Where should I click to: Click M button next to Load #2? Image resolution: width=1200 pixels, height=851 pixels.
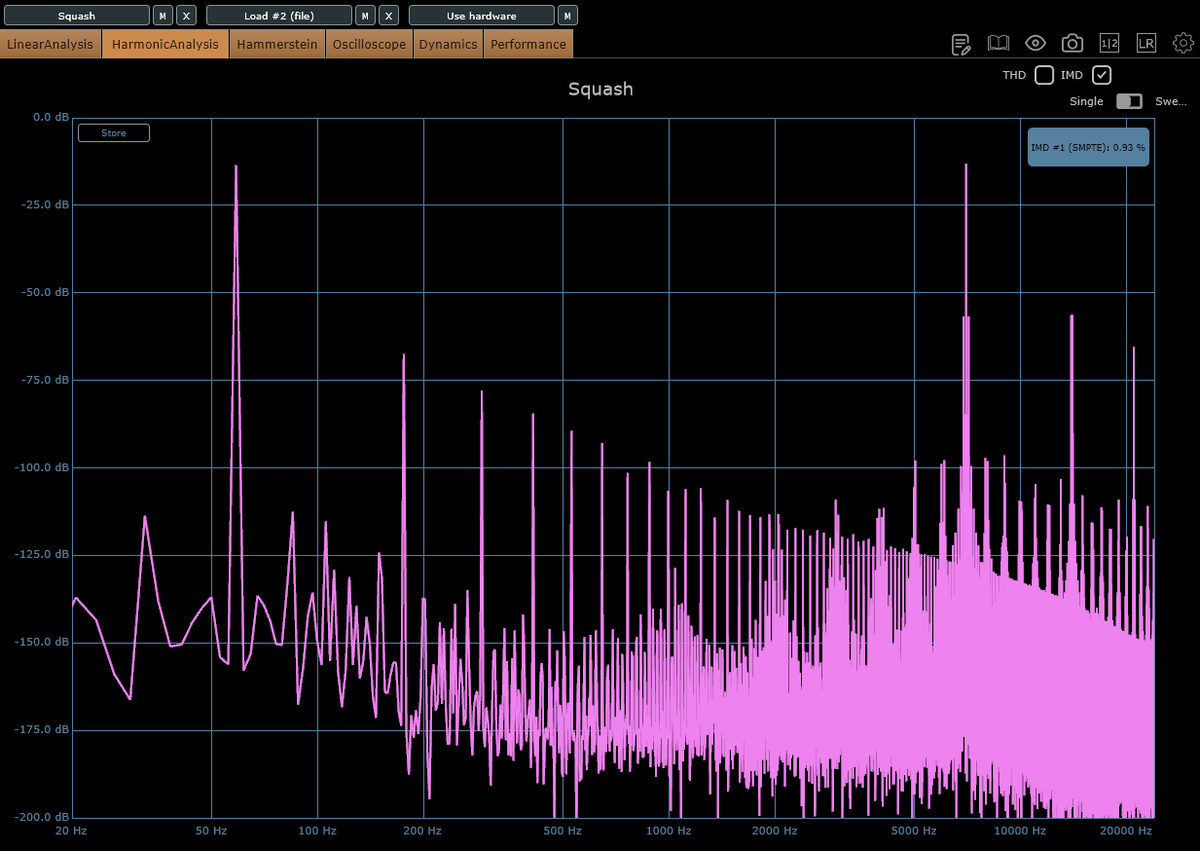pos(366,16)
